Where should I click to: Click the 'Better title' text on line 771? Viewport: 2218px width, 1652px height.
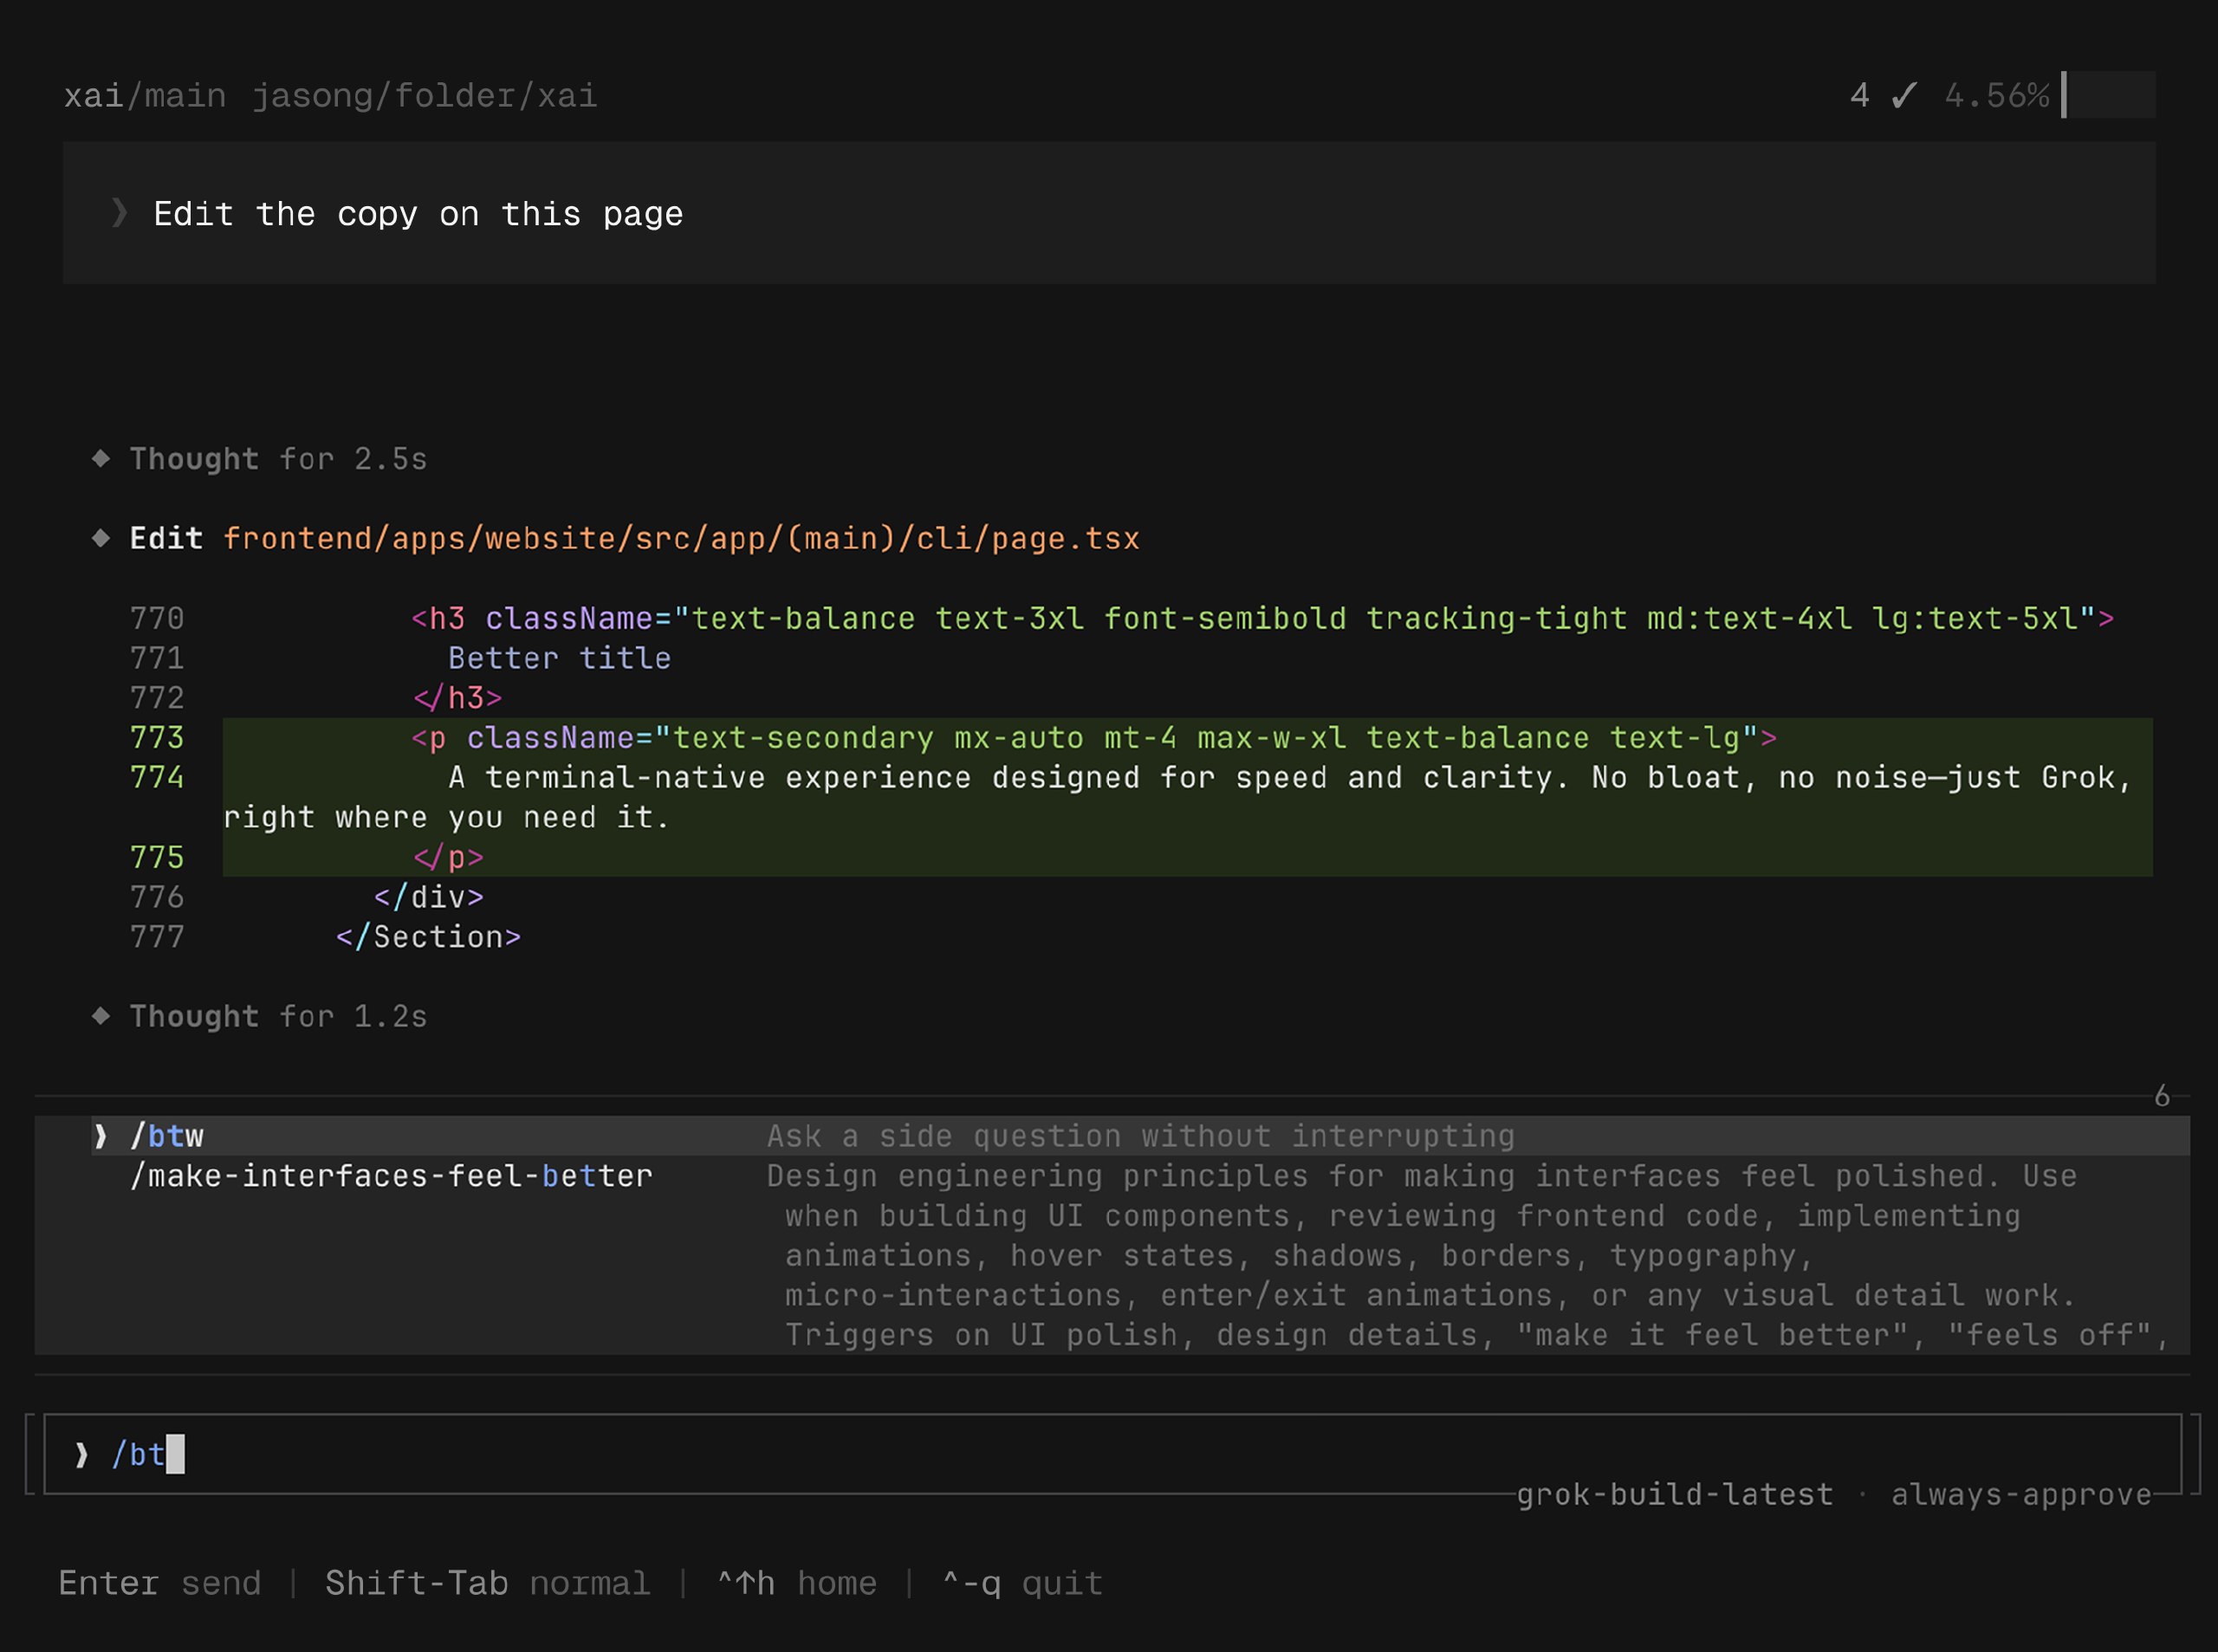559,658
